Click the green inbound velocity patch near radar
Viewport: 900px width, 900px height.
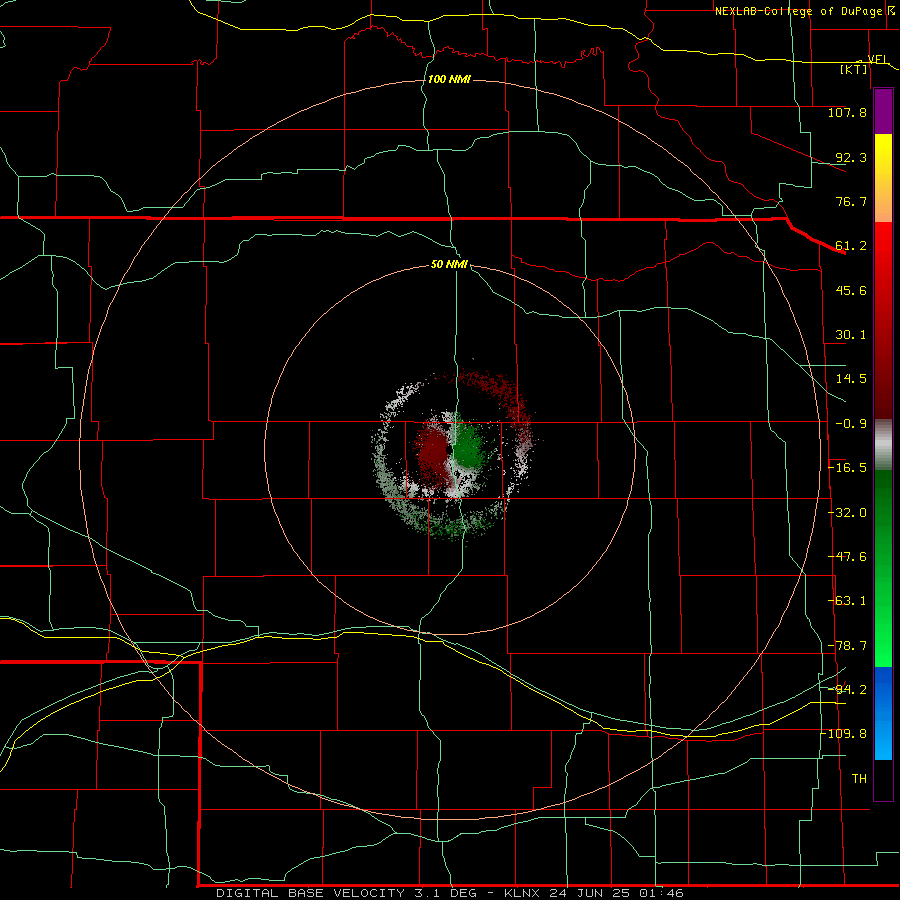click(471, 445)
